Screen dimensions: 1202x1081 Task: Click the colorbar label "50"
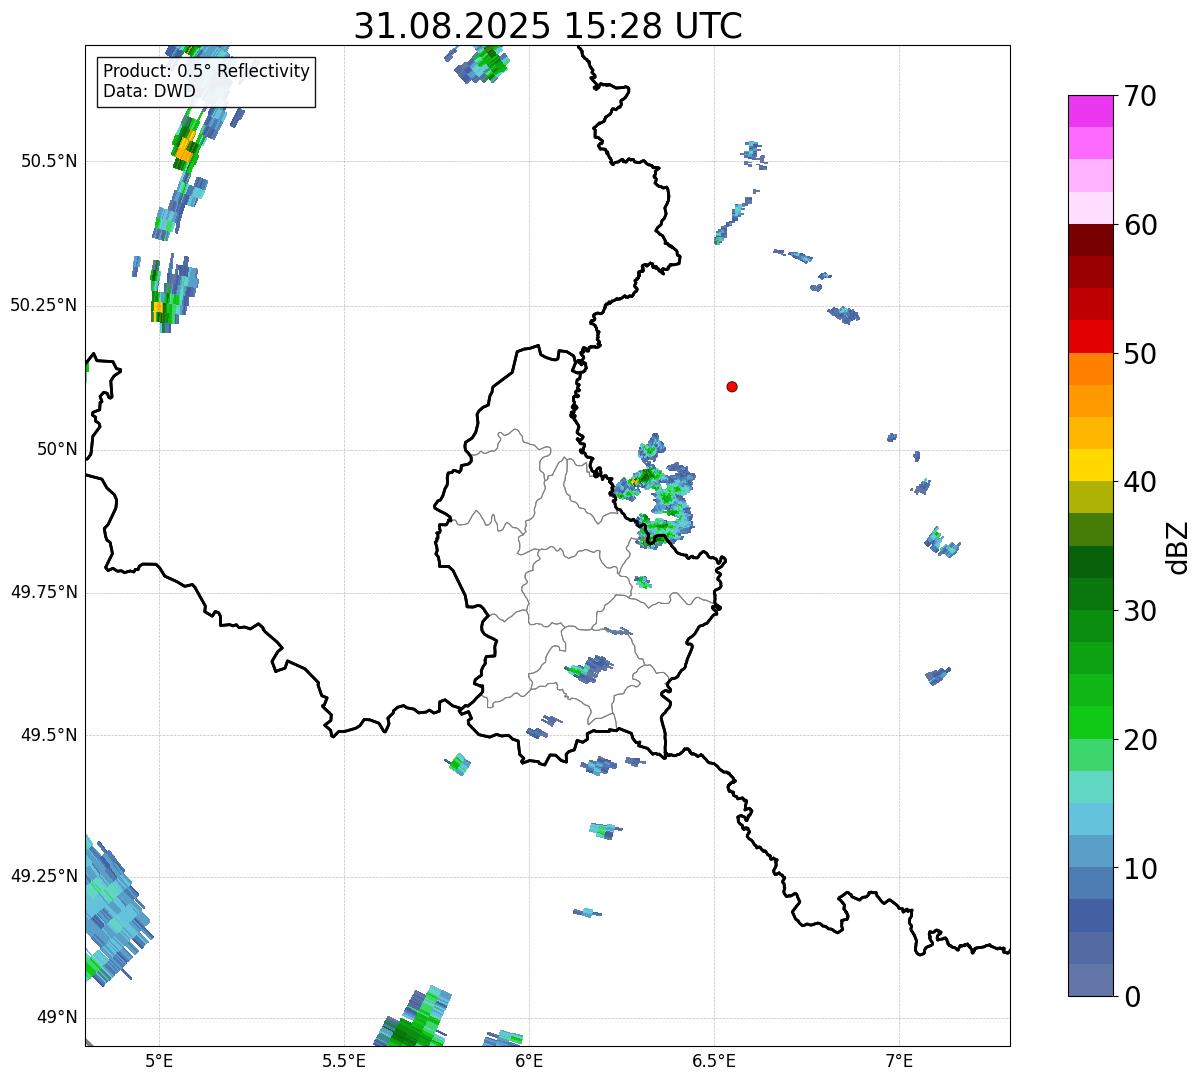[1140, 354]
